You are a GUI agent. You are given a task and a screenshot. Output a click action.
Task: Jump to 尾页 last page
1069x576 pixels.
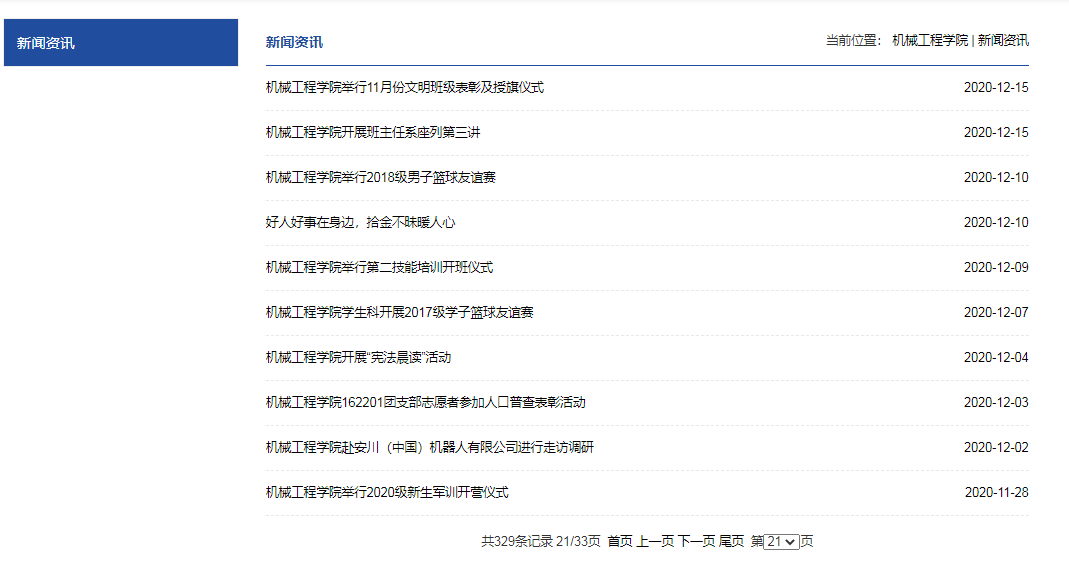(x=731, y=541)
